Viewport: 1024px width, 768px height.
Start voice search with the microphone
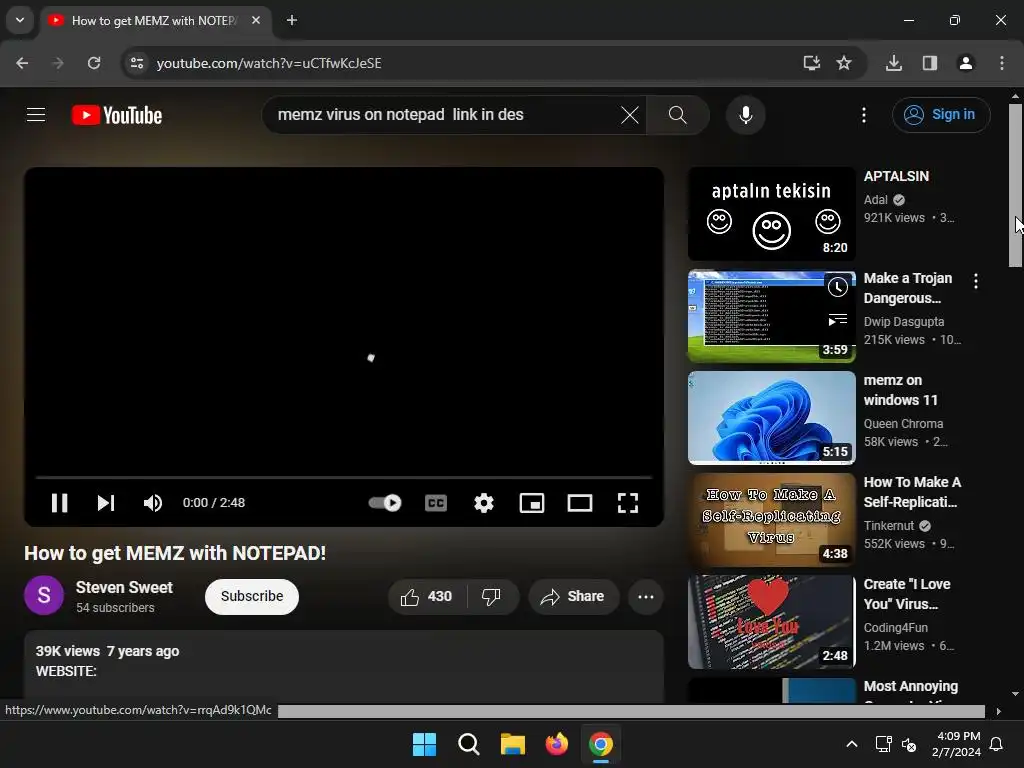745,115
